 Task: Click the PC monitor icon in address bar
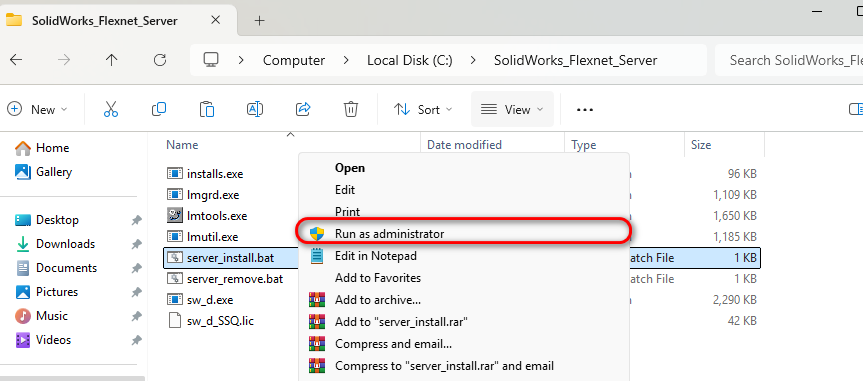pos(210,60)
